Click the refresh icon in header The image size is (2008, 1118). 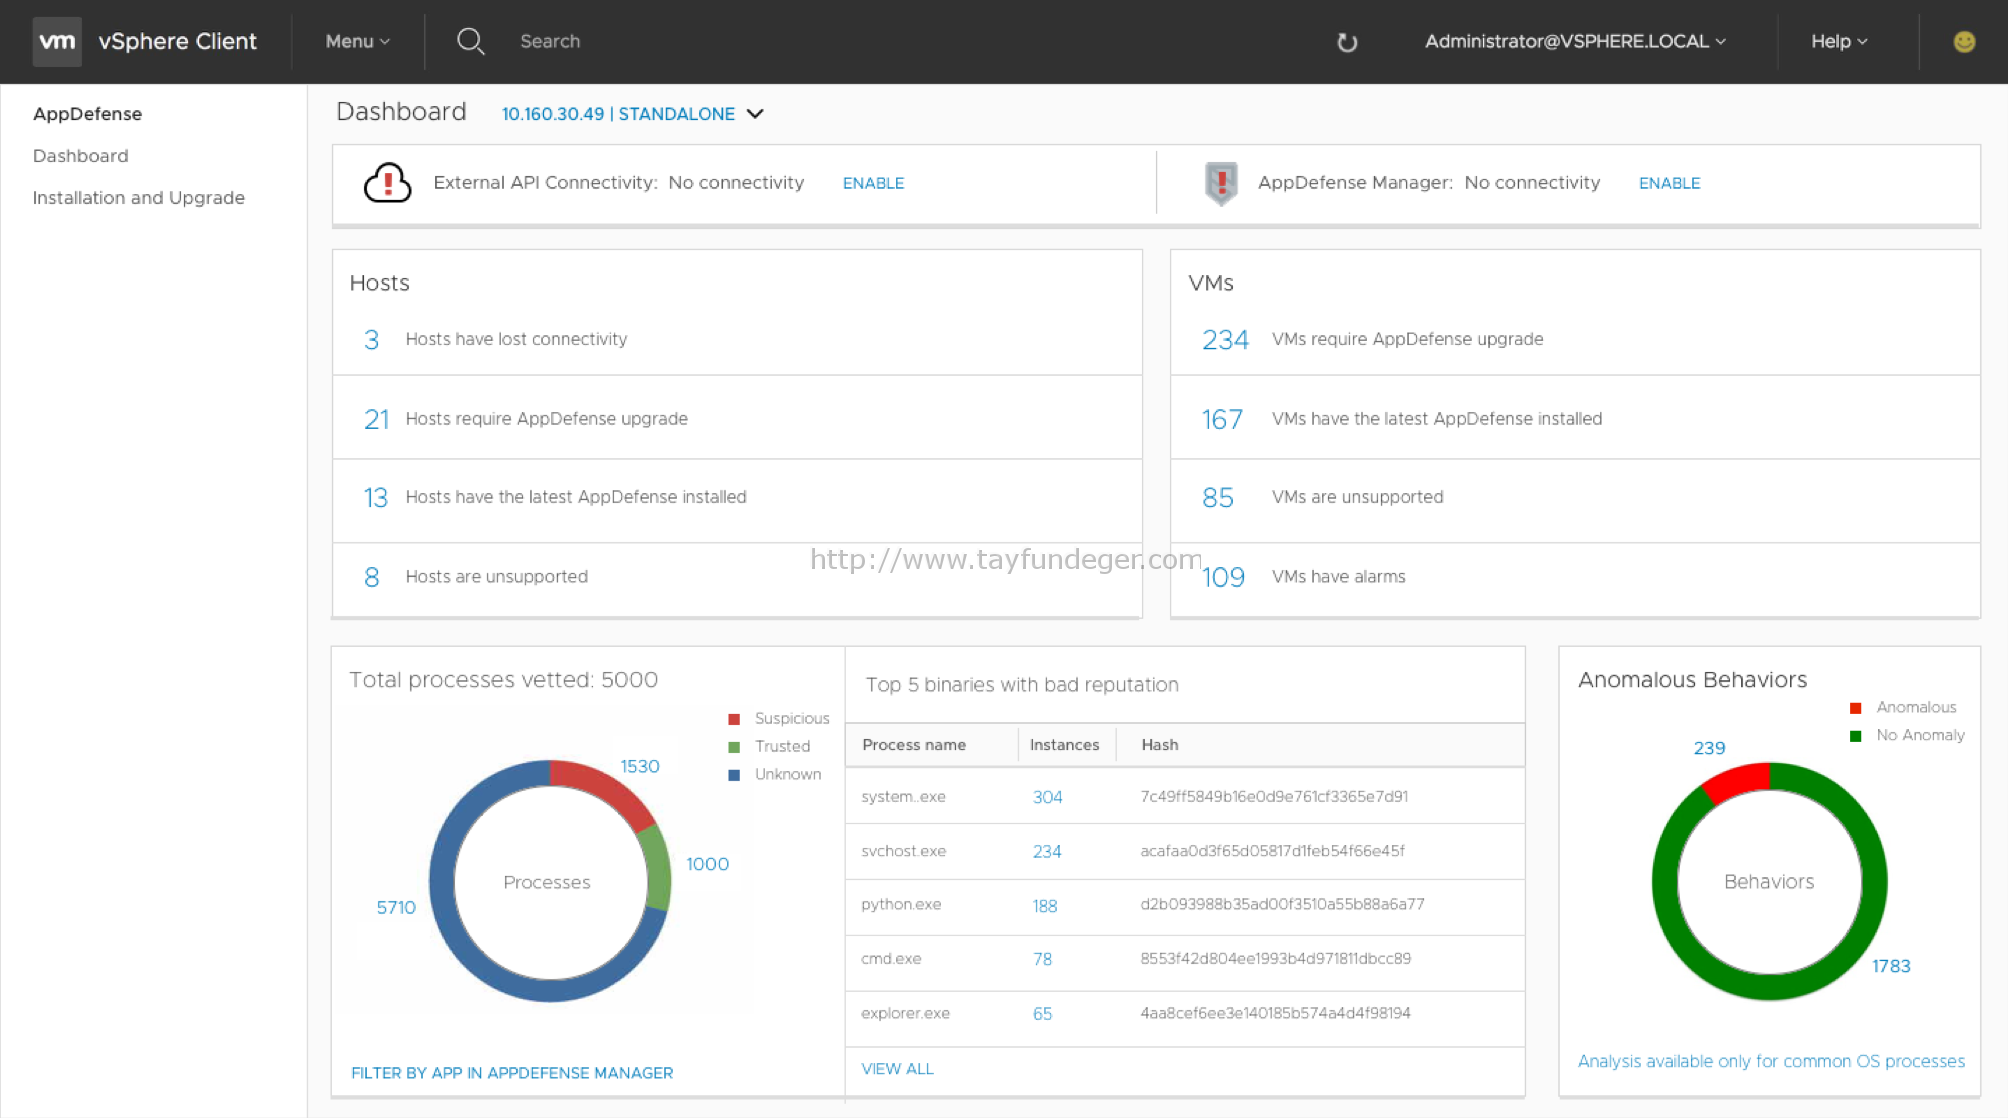(1347, 42)
